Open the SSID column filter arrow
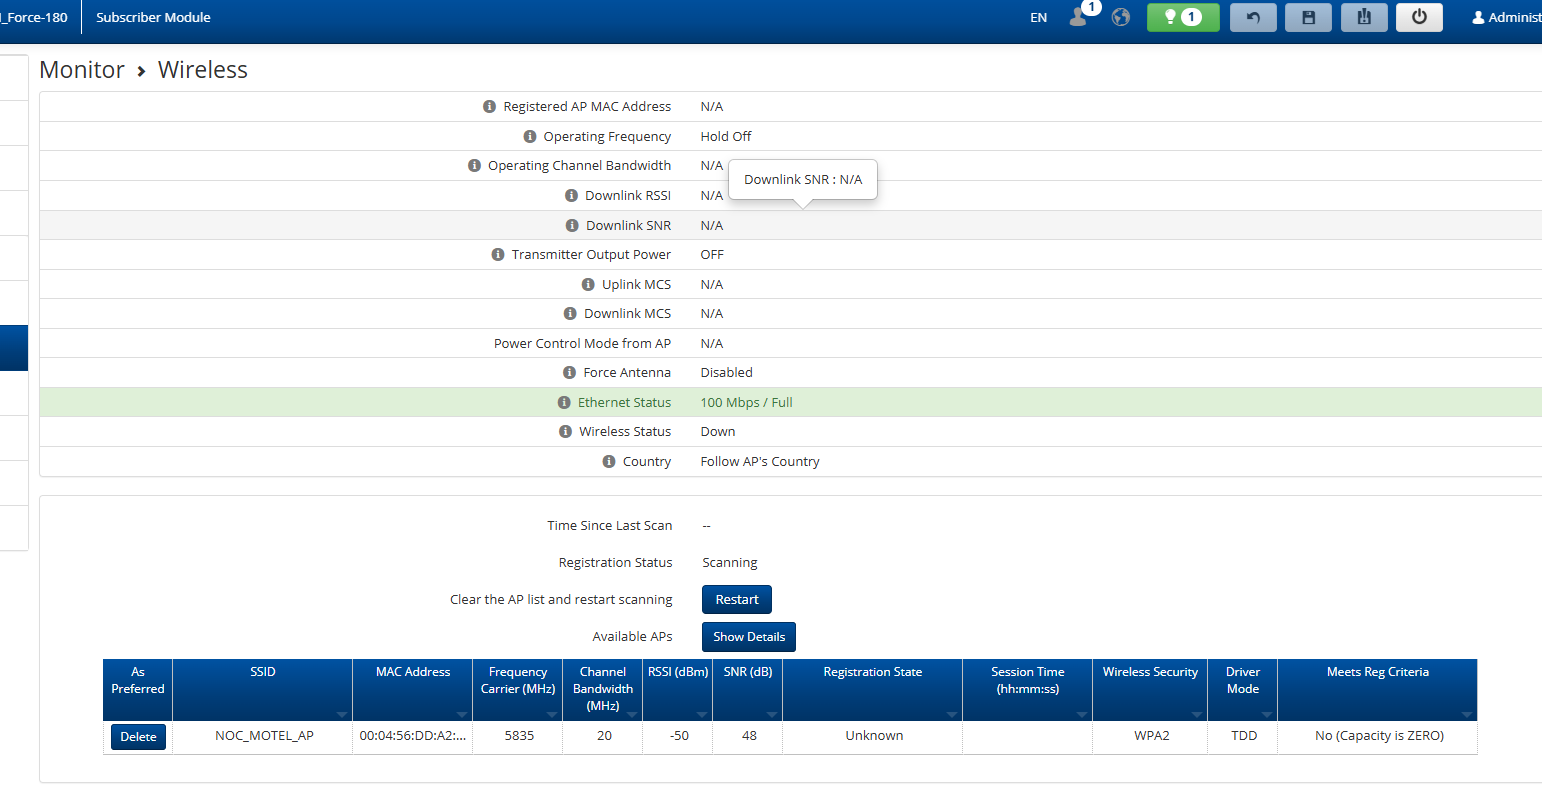The image size is (1542, 790). pos(342,714)
